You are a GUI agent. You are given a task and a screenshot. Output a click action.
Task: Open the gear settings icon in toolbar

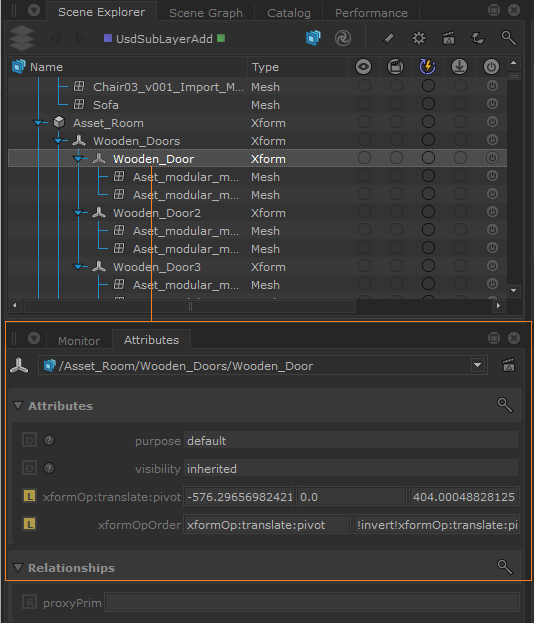point(419,38)
